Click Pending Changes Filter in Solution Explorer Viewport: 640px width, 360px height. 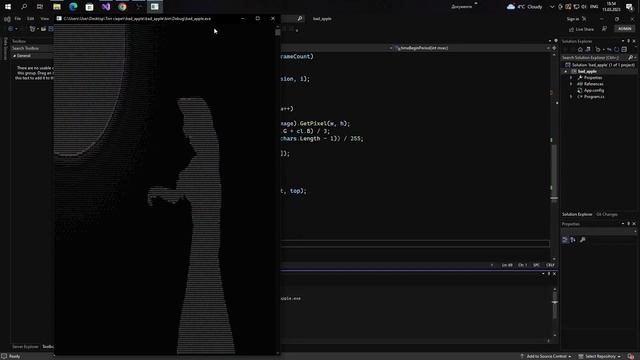(598, 50)
